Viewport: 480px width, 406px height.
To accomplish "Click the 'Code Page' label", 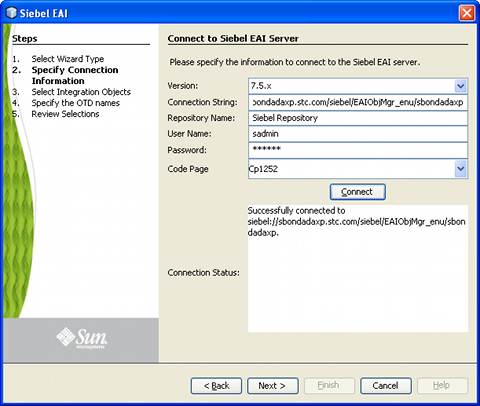I will 188,169.
